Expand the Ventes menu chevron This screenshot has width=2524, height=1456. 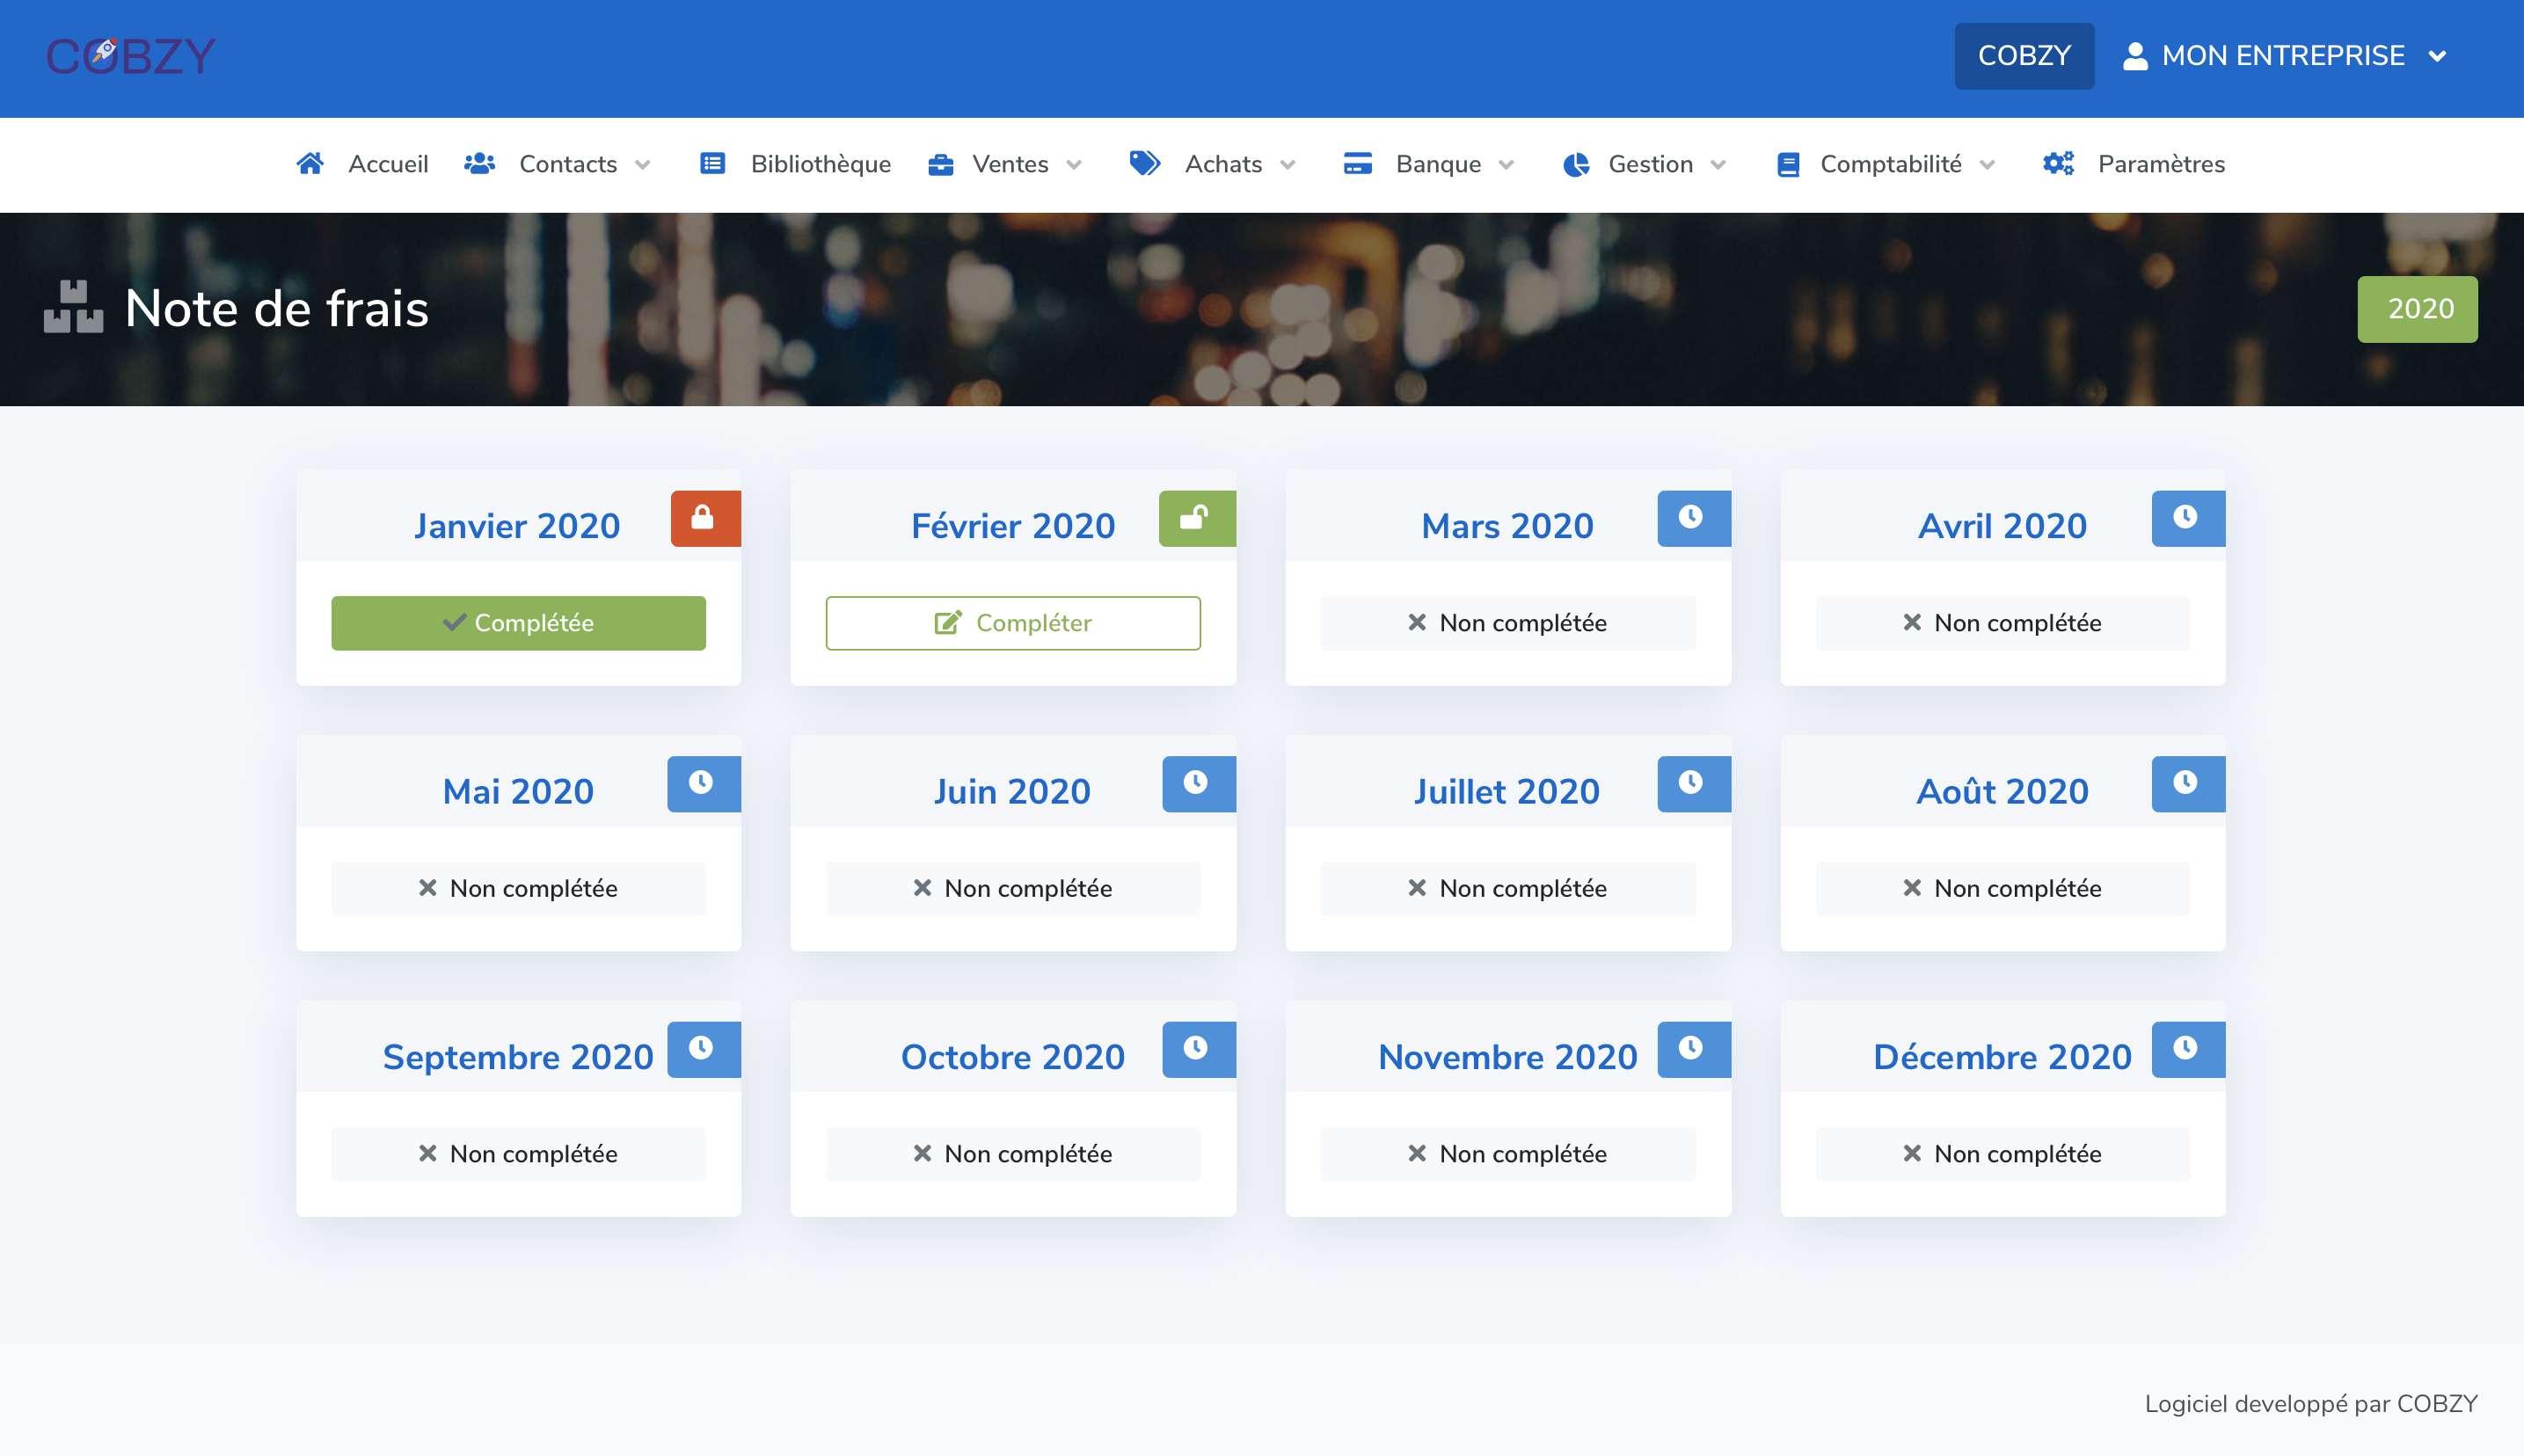pyautogui.click(x=1074, y=165)
